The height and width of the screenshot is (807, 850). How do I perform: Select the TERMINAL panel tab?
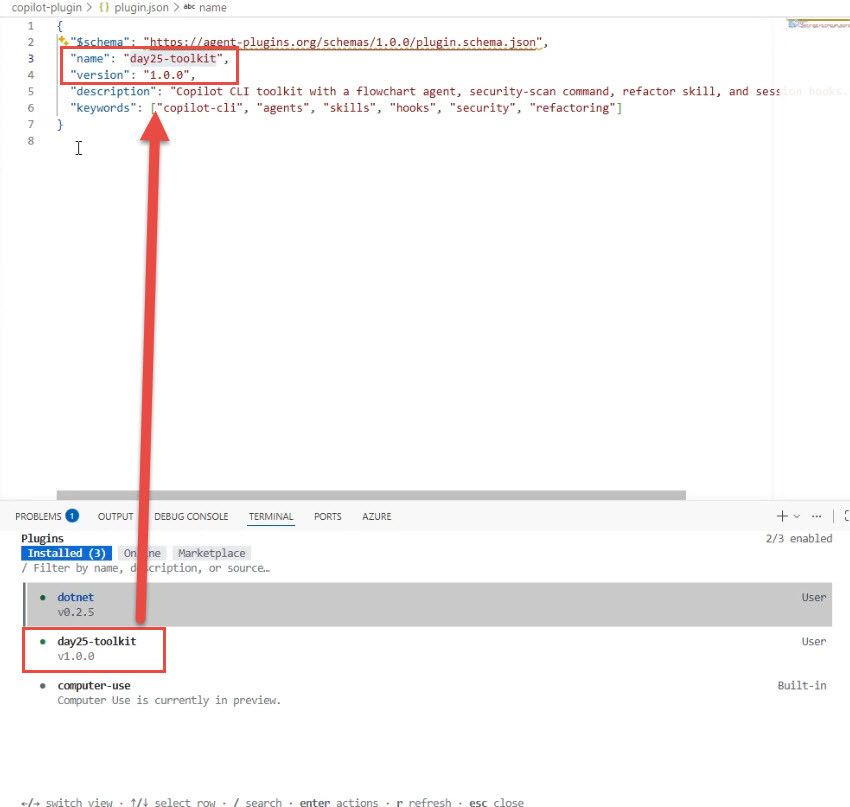pyautogui.click(x=271, y=517)
